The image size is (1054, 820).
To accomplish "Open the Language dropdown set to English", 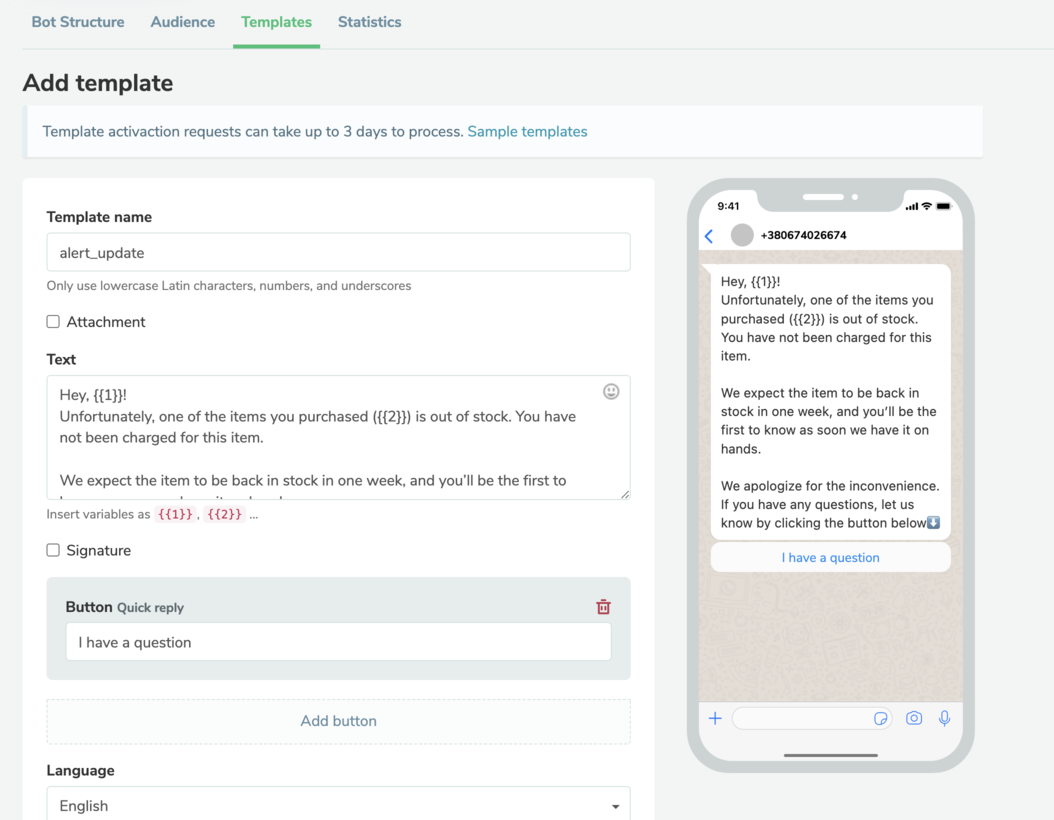I will click(x=338, y=805).
